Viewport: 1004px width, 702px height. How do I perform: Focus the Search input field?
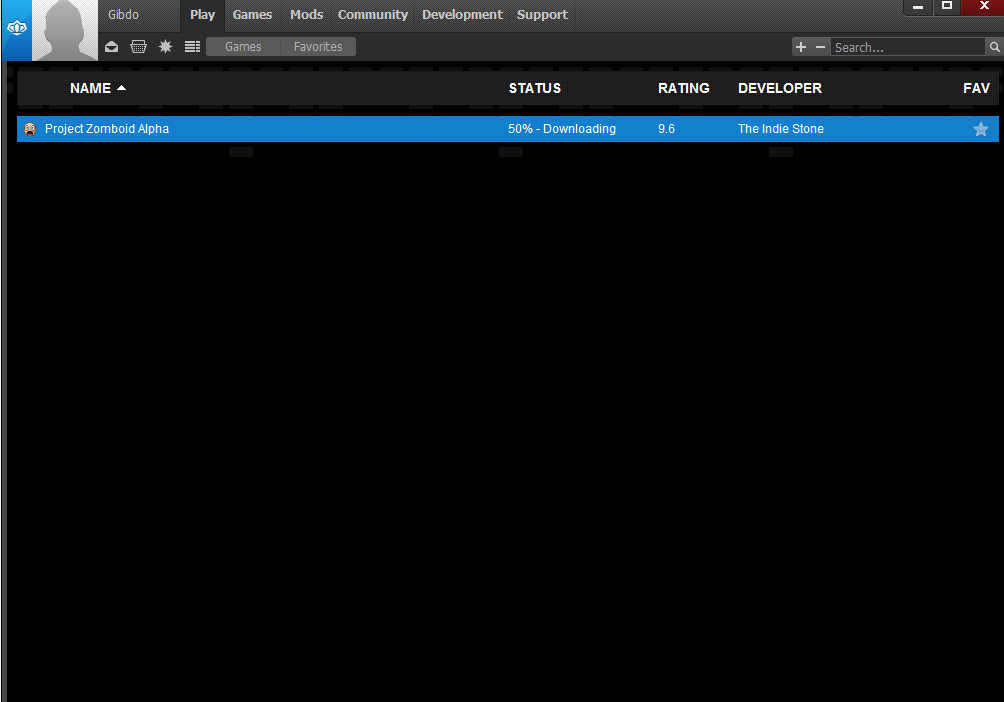[x=908, y=47]
